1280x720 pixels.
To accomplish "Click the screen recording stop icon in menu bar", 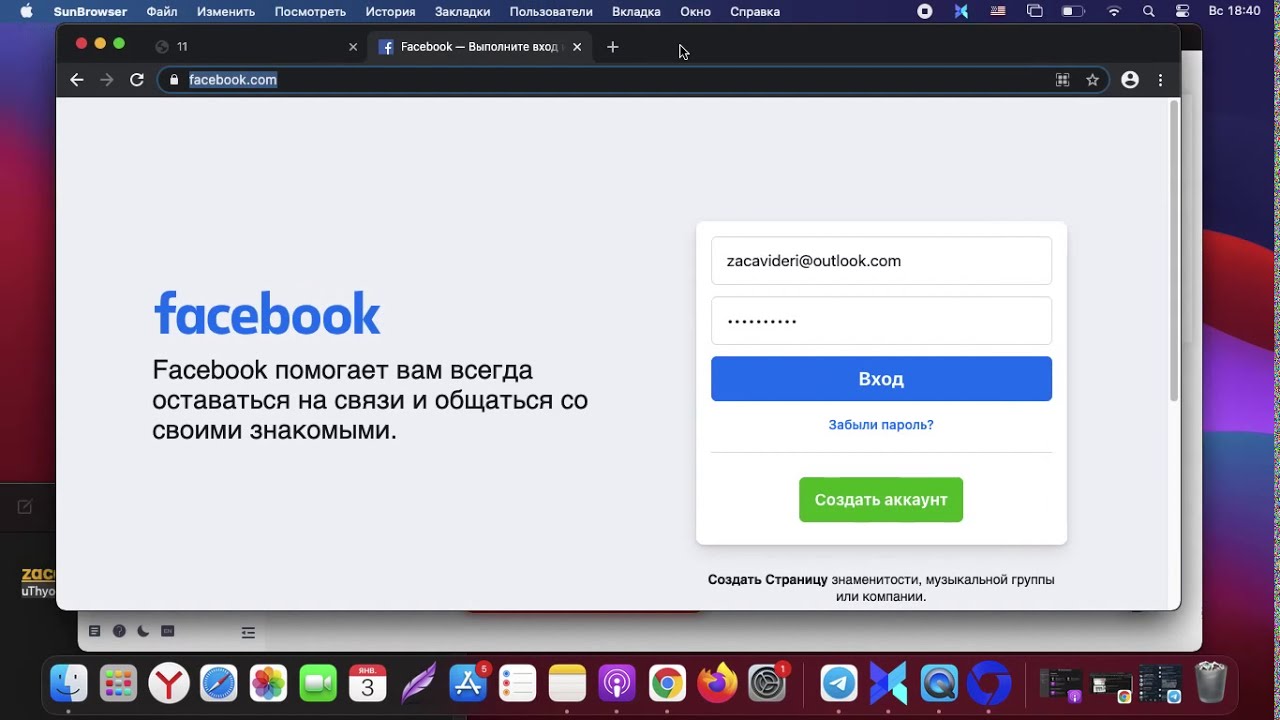I will 925,12.
